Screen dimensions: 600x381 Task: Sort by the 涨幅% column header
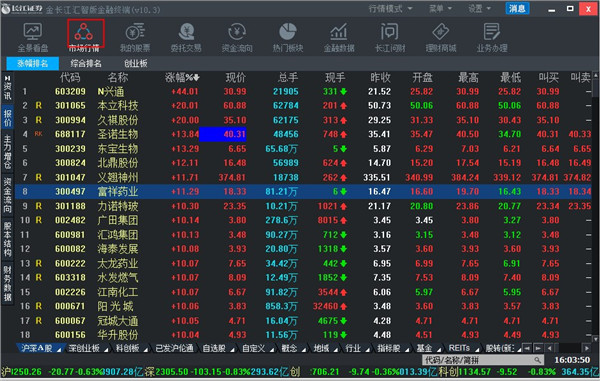182,78
